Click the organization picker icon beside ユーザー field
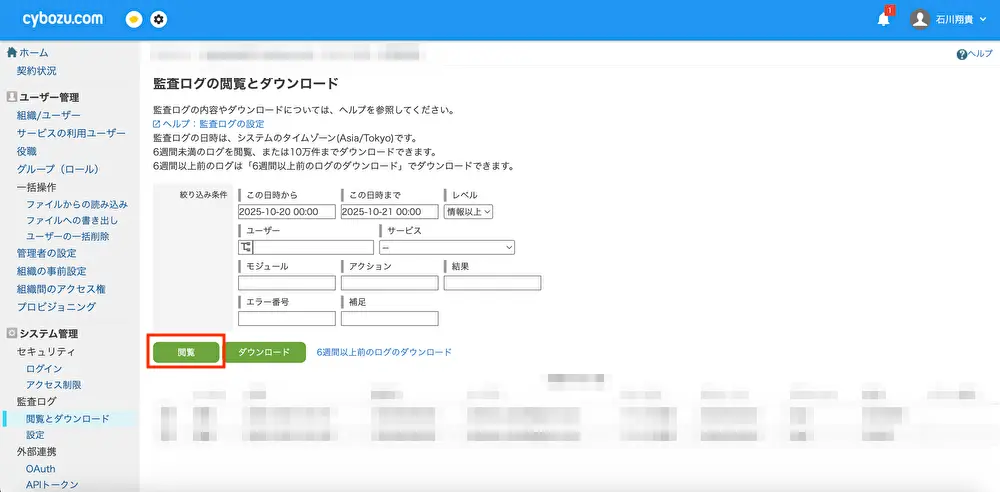The width and height of the screenshot is (1000, 492). click(x=246, y=248)
